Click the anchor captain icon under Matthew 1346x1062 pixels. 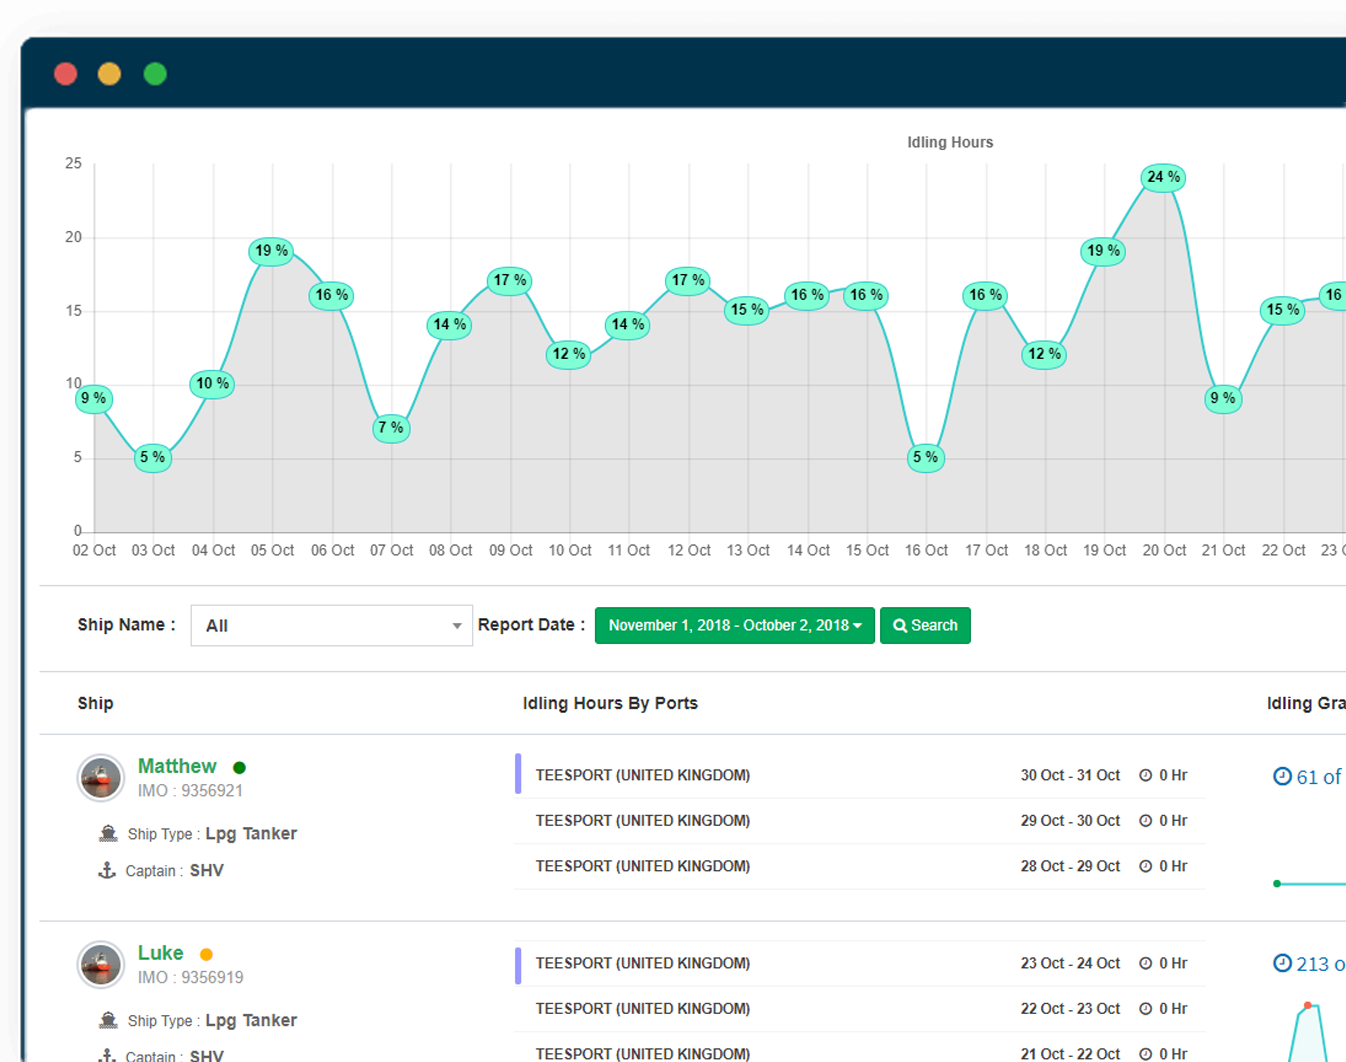point(107,870)
